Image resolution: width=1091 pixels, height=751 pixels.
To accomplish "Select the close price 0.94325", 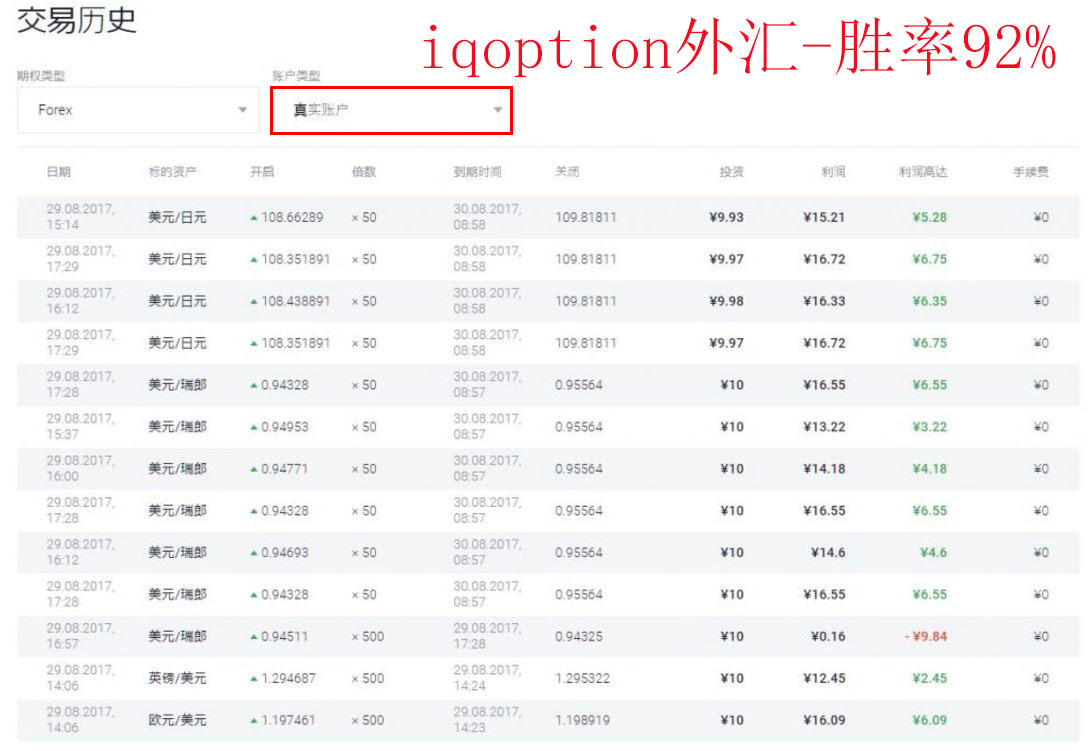I will [x=579, y=636].
